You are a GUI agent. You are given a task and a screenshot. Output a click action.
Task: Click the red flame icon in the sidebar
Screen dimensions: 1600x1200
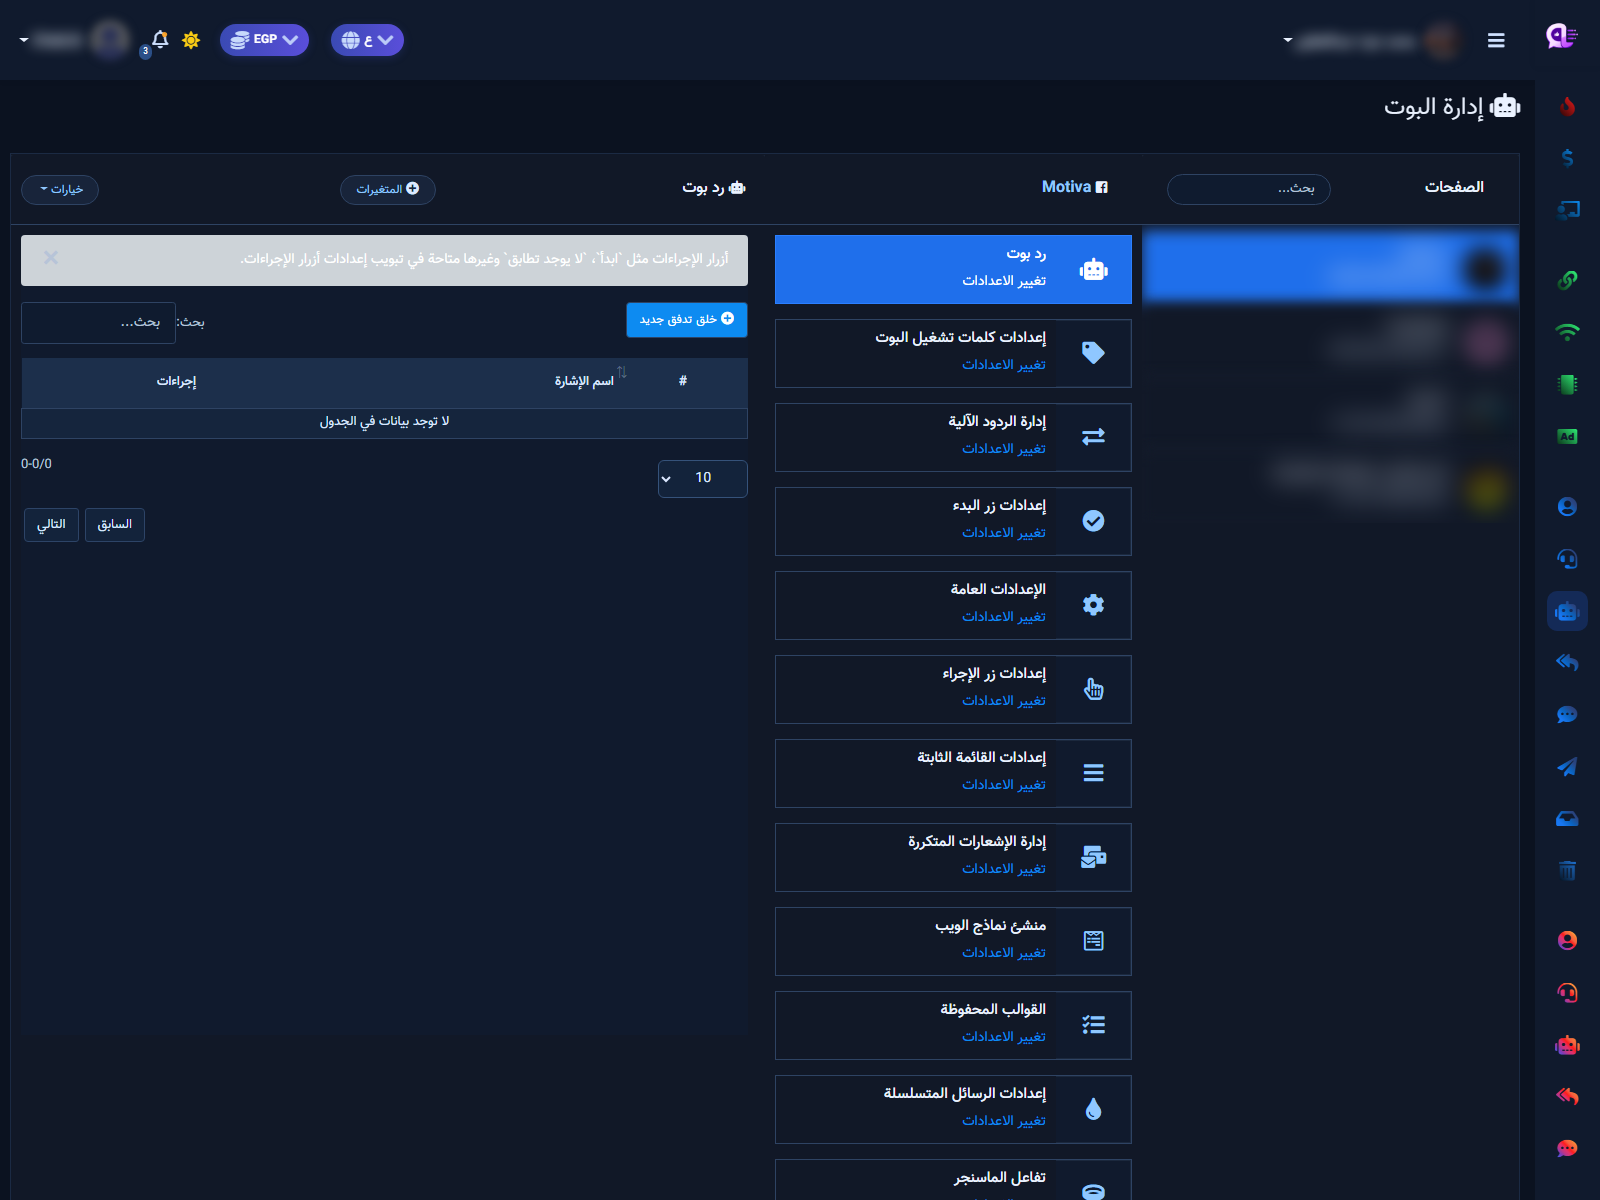(x=1567, y=106)
